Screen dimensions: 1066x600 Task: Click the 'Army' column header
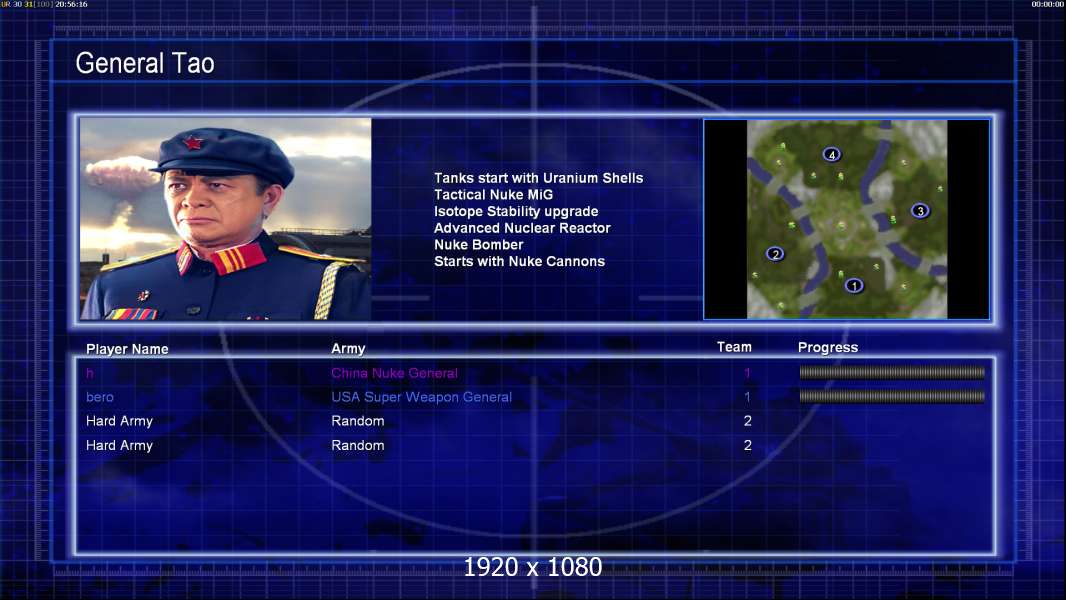point(348,349)
